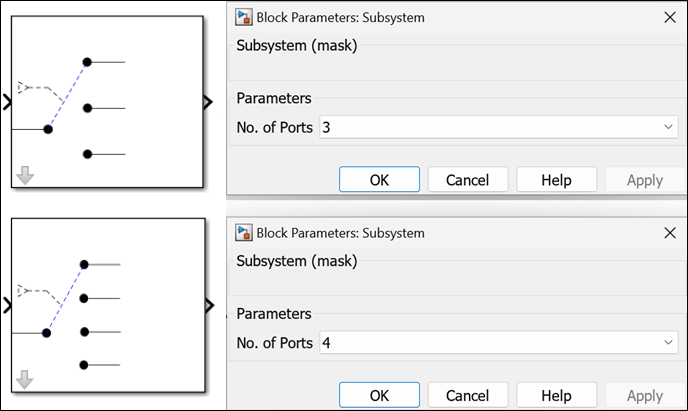The width and height of the screenshot is (688, 411).
Task: Click the output port arrow of bottom subsystem block
Action: point(207,306)
